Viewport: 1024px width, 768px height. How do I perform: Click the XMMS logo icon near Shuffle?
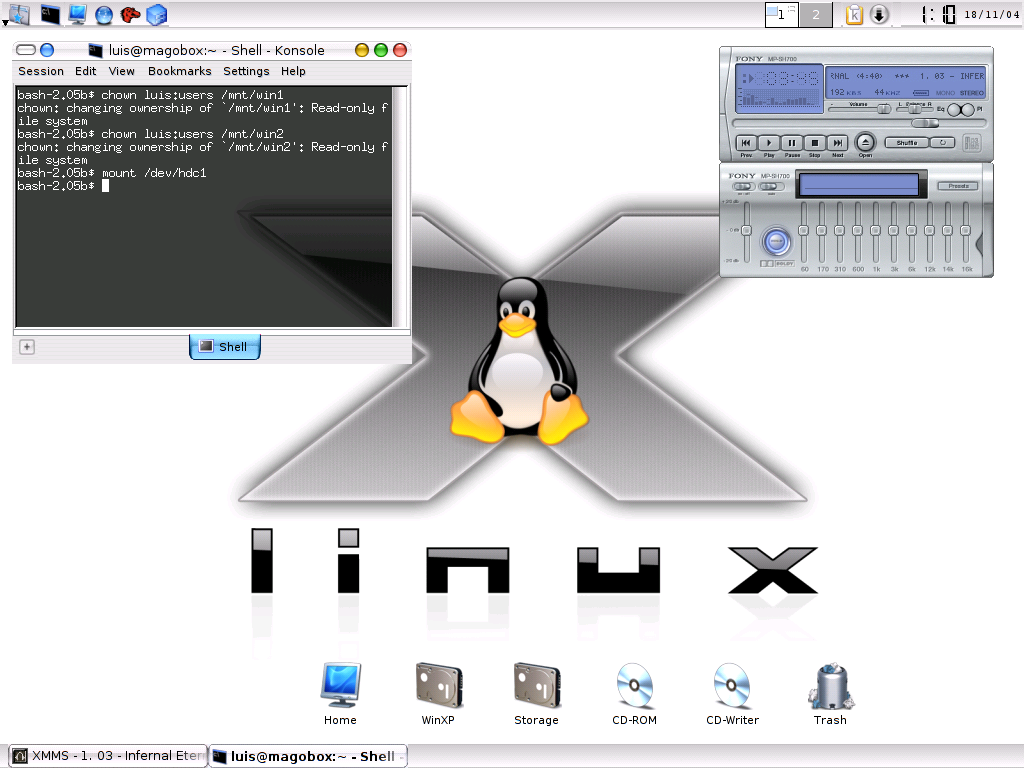pos(972,142)
